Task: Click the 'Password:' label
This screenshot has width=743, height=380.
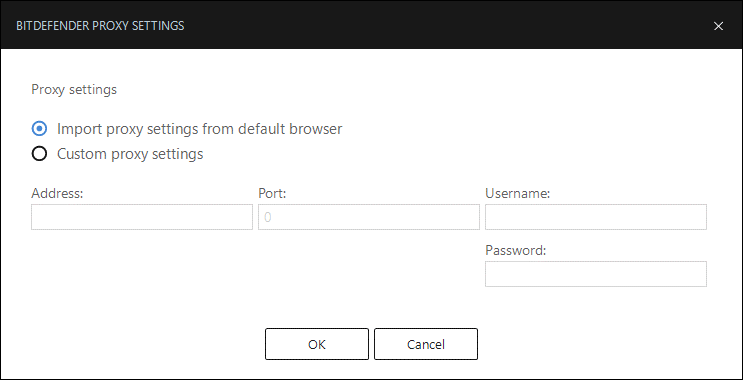Action: click(x=516, y=250)
